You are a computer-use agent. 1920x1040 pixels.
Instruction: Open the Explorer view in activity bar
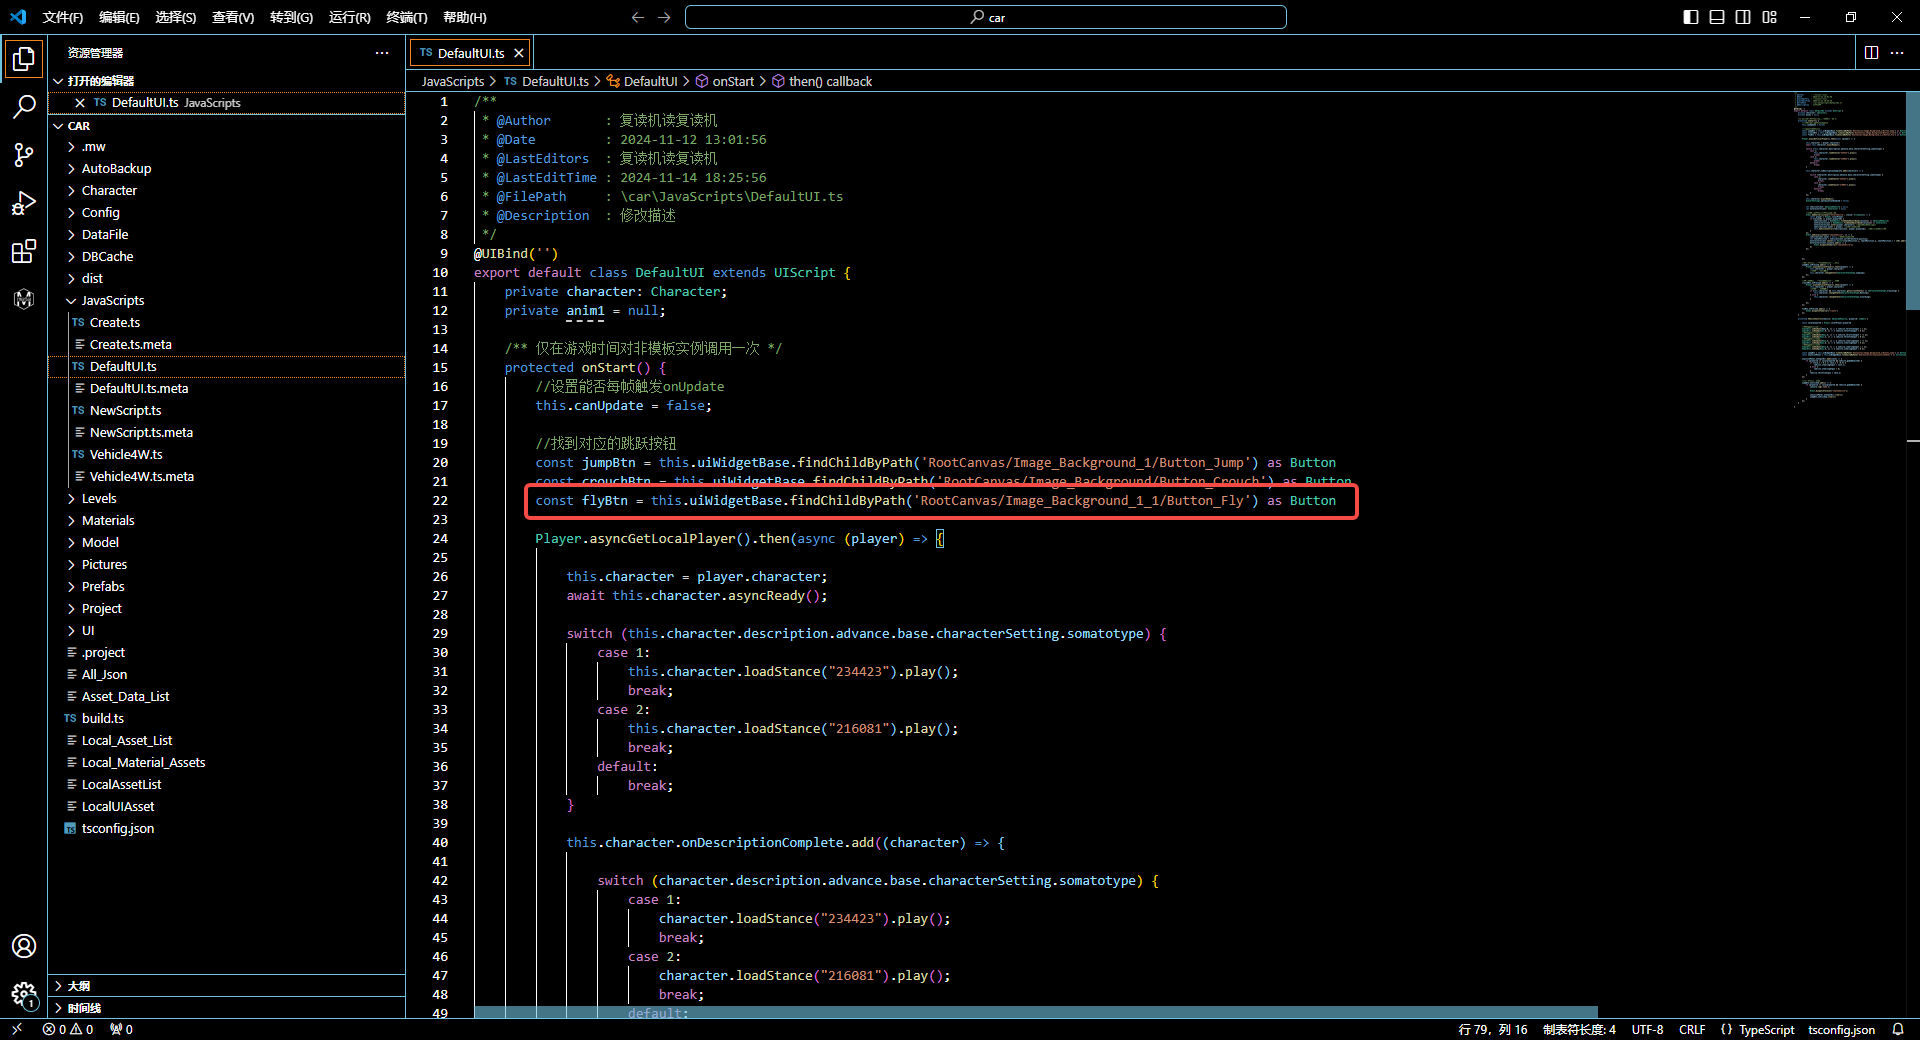click(24, 59)
